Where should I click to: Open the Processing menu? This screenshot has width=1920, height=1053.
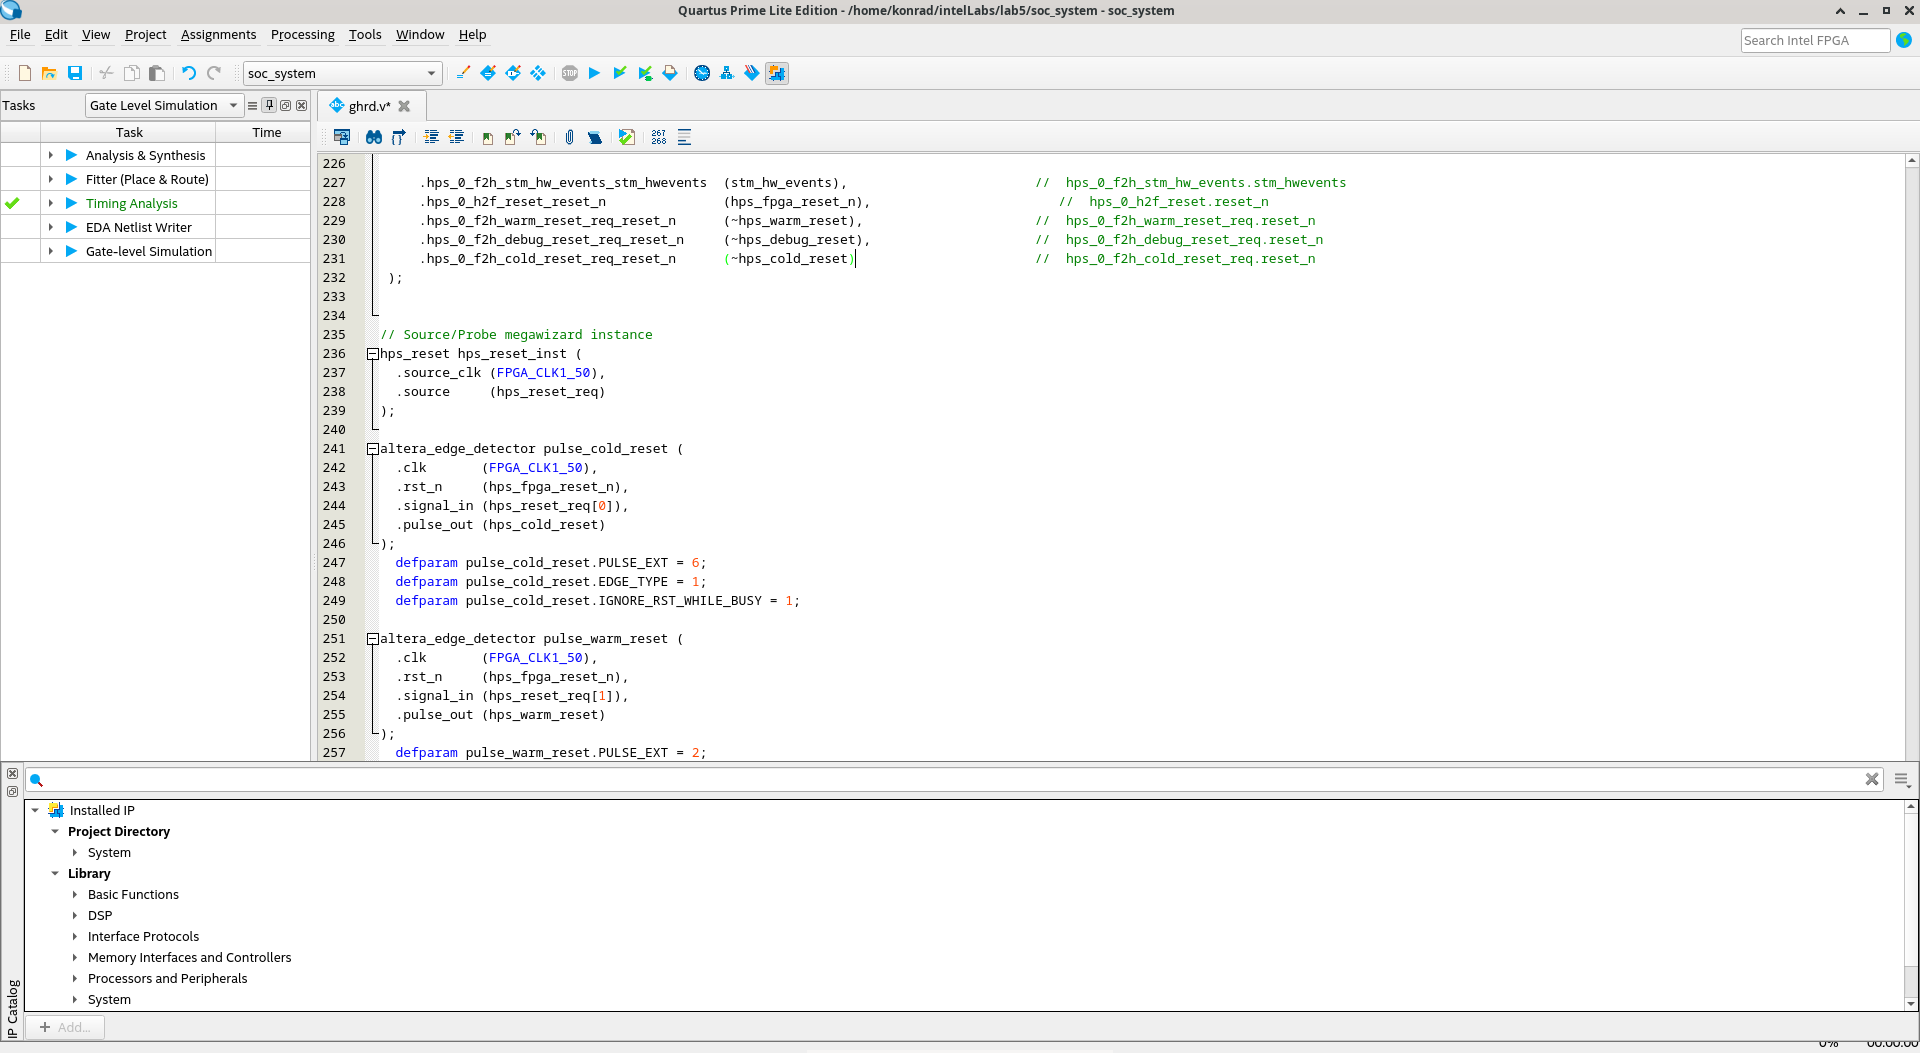coord(302,34)
